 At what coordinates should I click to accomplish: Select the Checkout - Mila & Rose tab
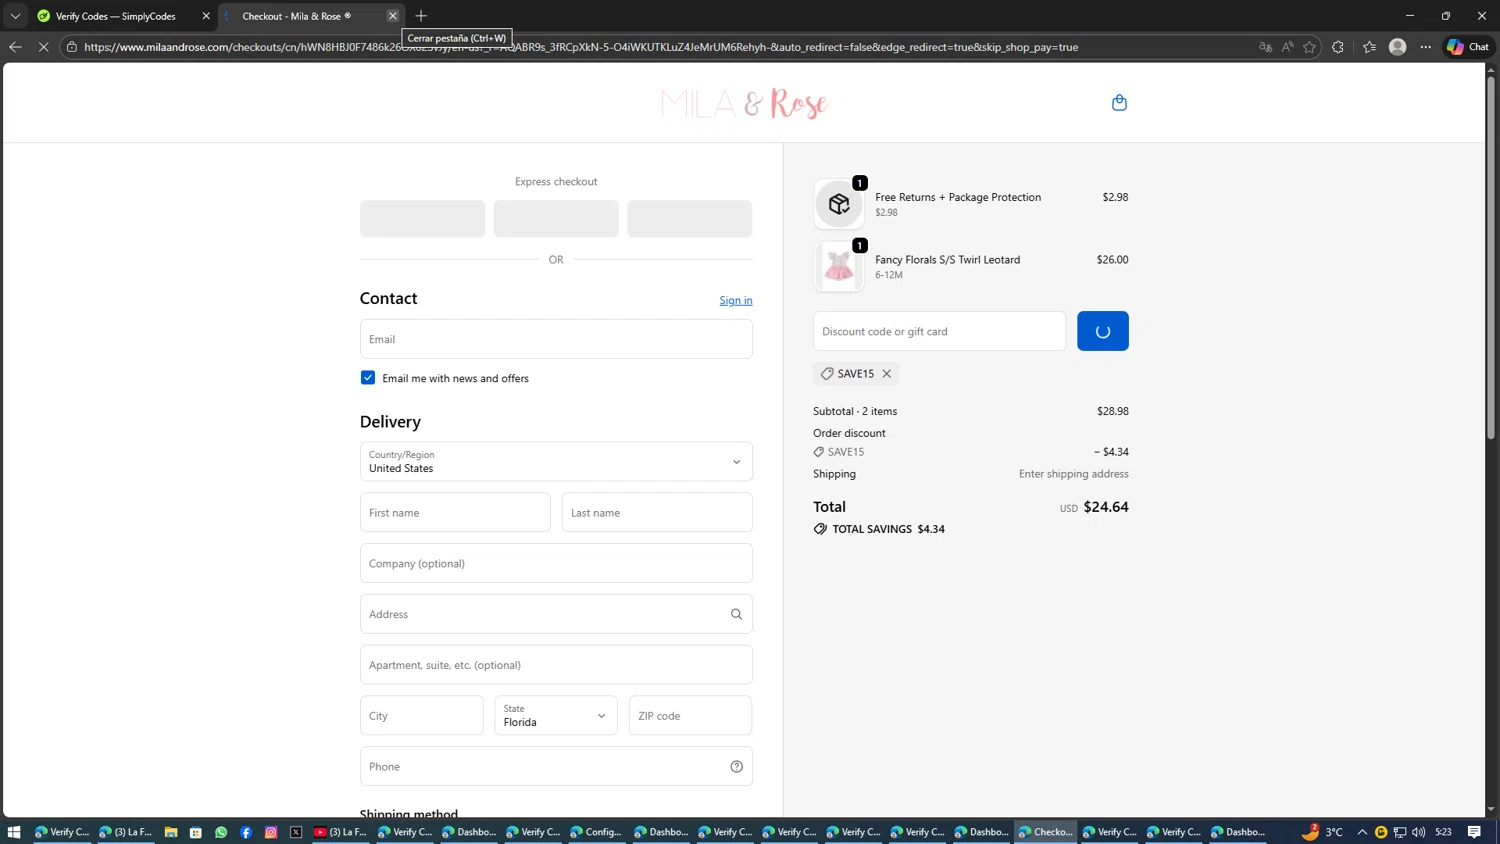pos(297,16)
